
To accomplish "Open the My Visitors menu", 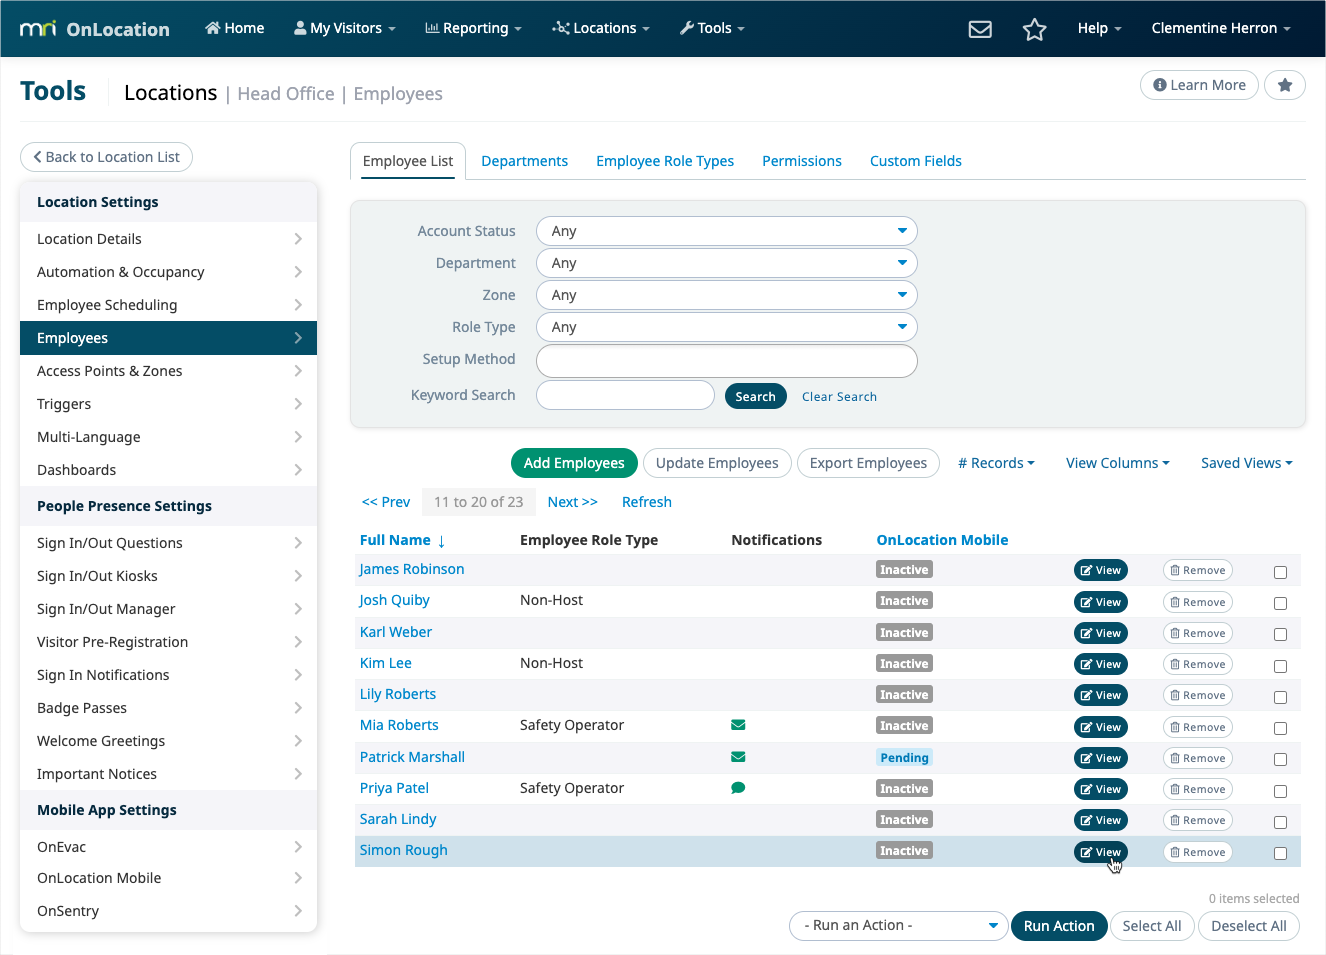I will click(345, 28).
